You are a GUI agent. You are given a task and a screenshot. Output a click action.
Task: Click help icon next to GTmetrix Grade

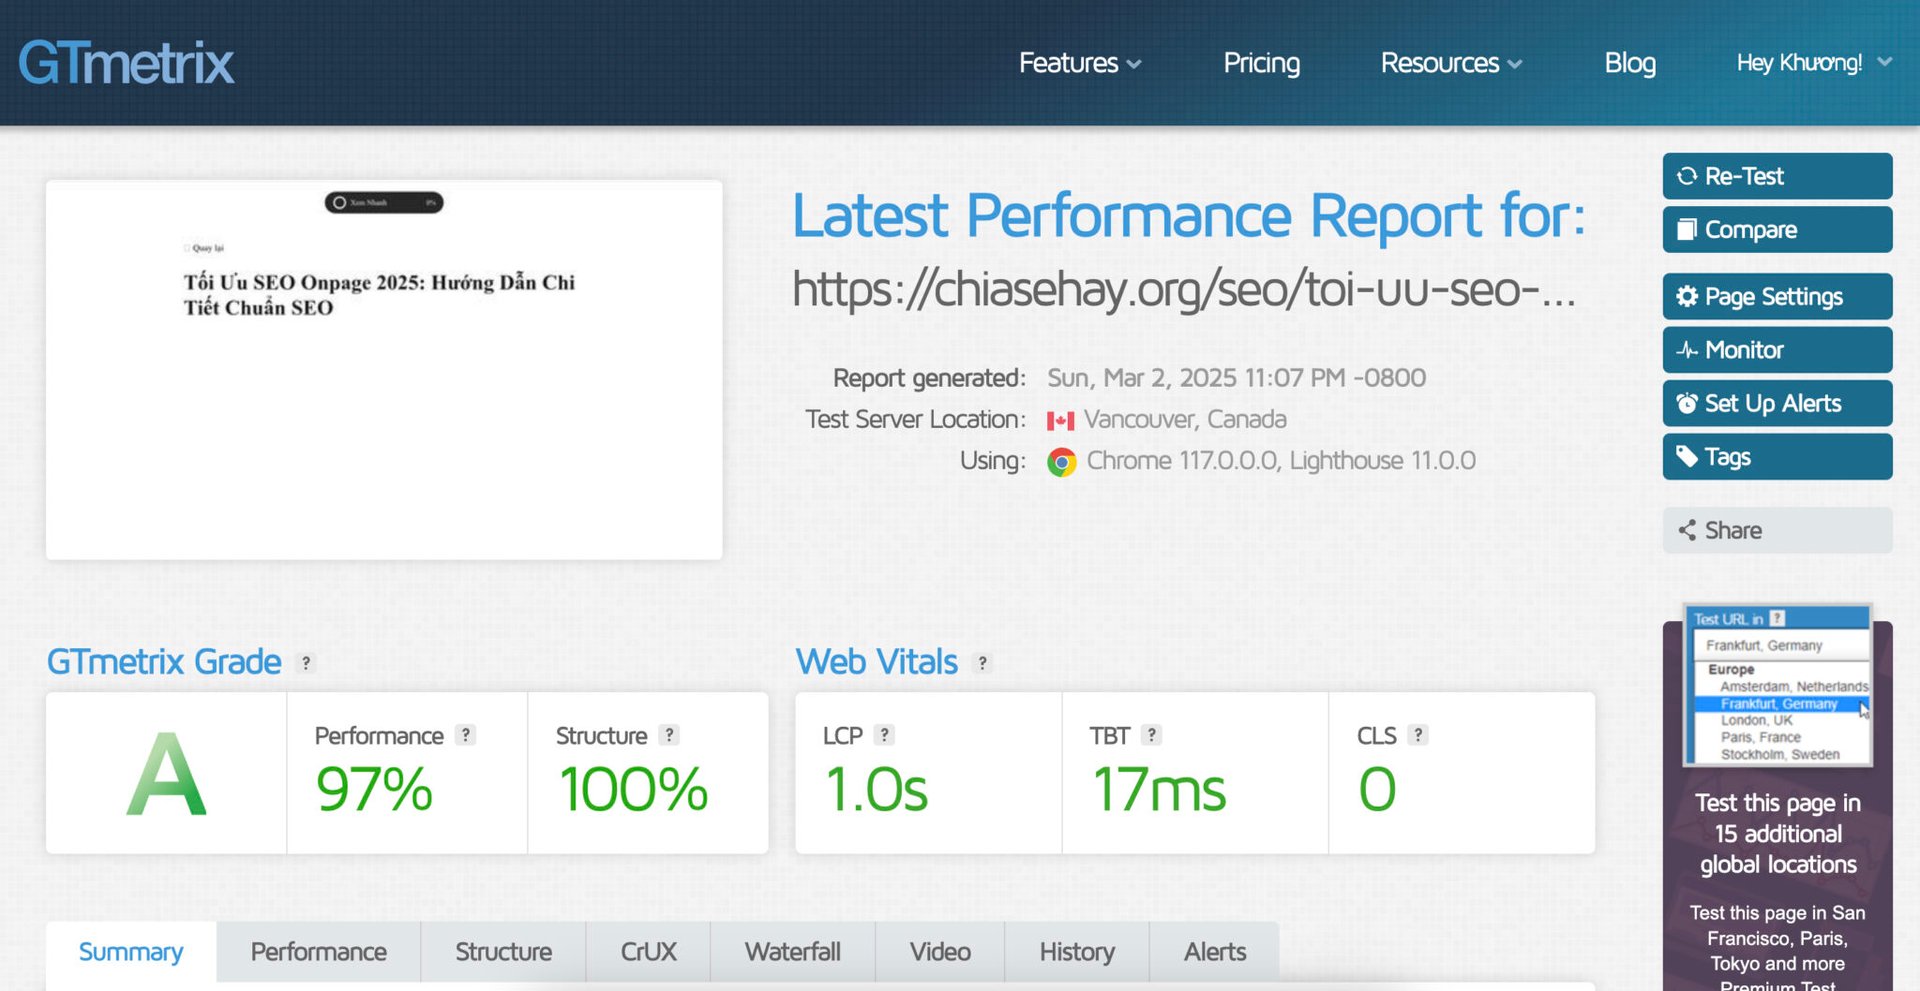pos(306,663)
